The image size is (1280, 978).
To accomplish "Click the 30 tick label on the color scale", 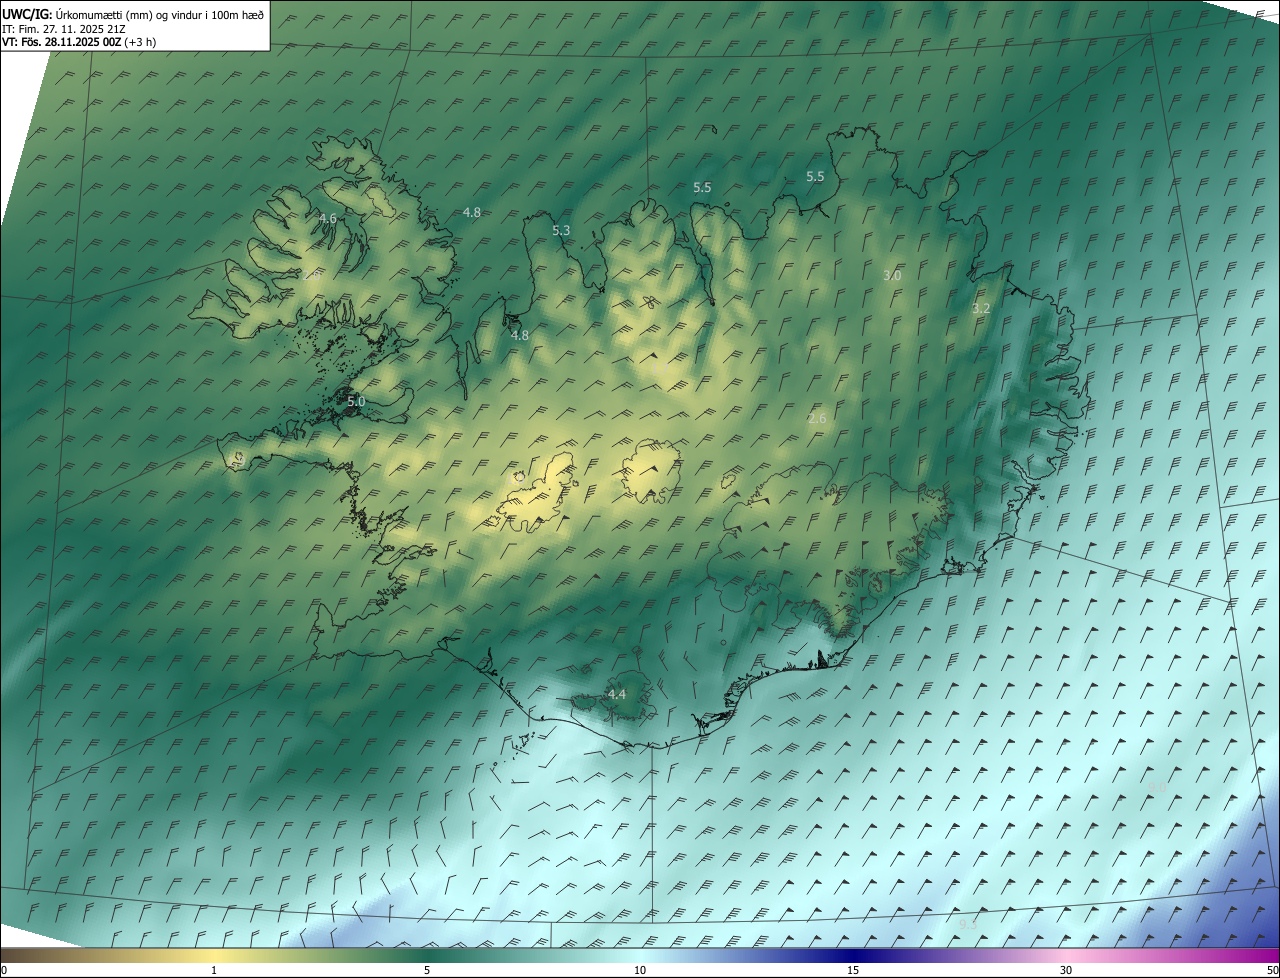I will click(1066, 970).
